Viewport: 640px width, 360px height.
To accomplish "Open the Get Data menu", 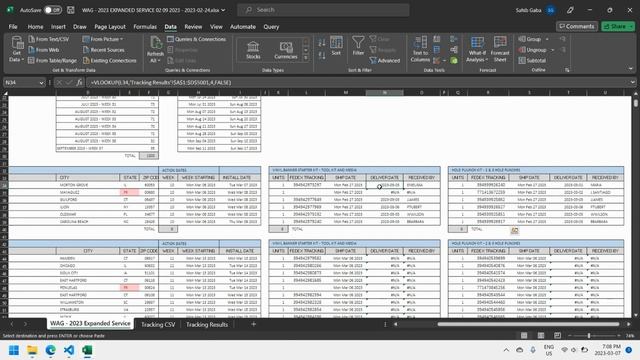I will click(17, 49).
